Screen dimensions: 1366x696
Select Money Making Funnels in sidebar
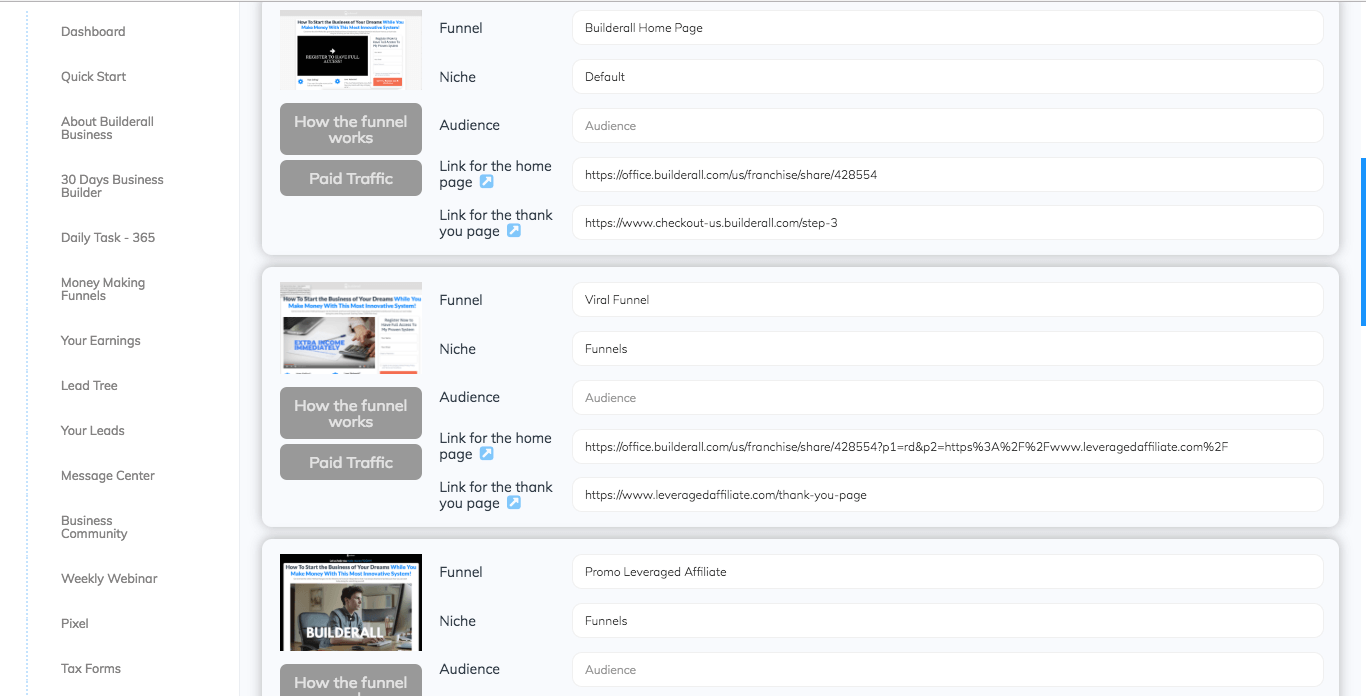(103, 289)
